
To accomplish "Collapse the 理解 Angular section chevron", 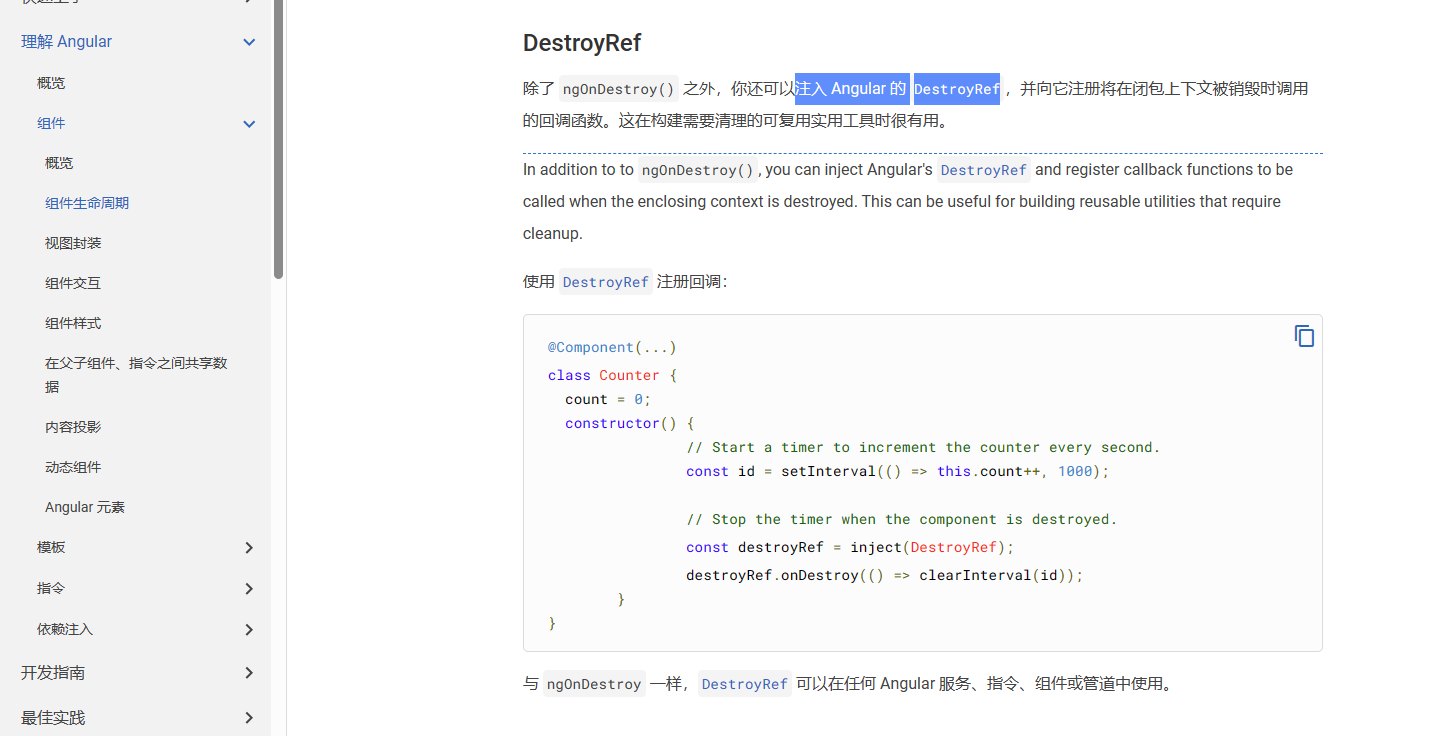I will coord(249,42).
